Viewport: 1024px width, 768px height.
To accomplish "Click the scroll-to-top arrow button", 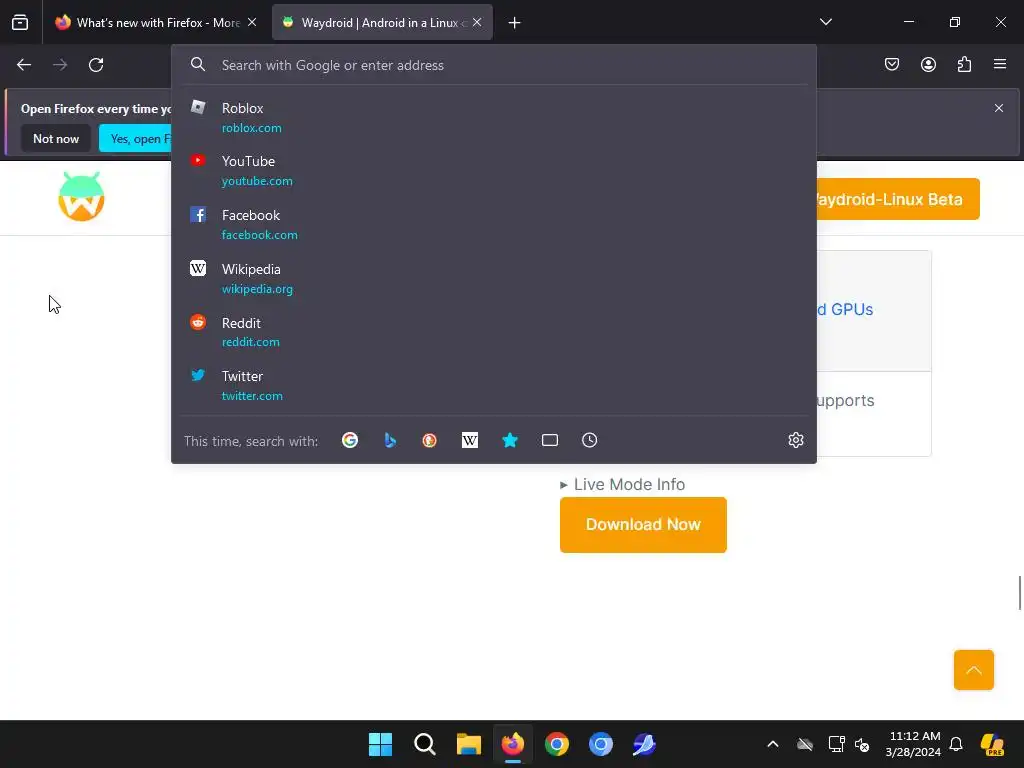I will pos(973,670).
